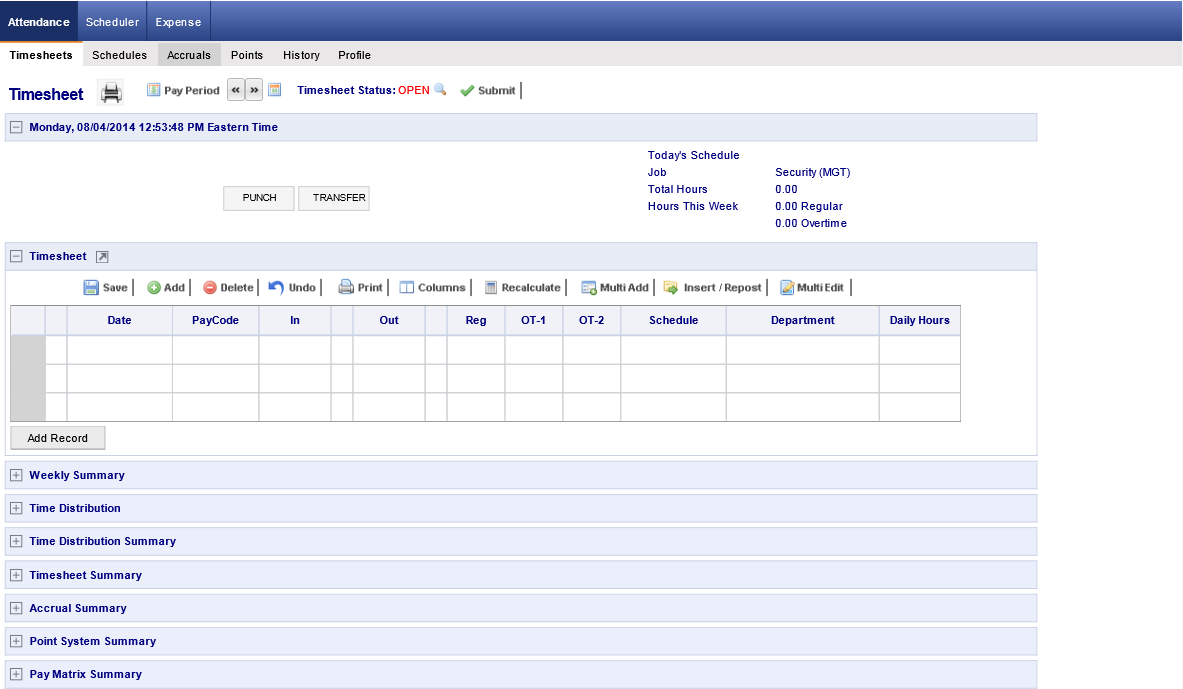Expand Pay Matrix Summary section
1183x689 pixels.
pyautogui.click(x=16, y=674)
